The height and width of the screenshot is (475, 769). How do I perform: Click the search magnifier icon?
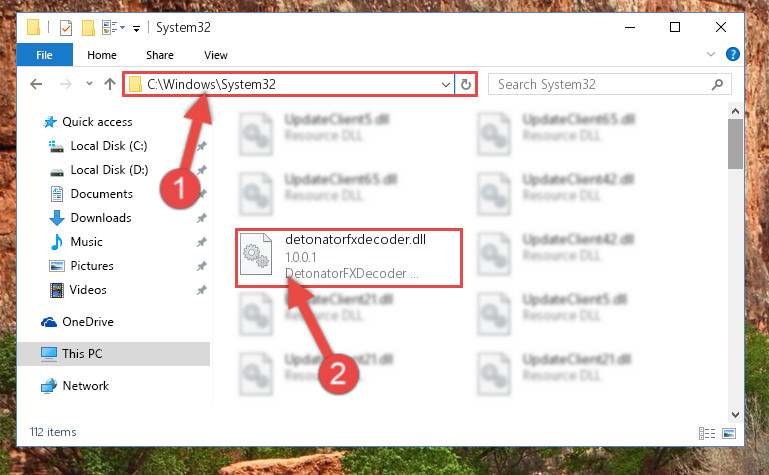click(x=717, y=84)
